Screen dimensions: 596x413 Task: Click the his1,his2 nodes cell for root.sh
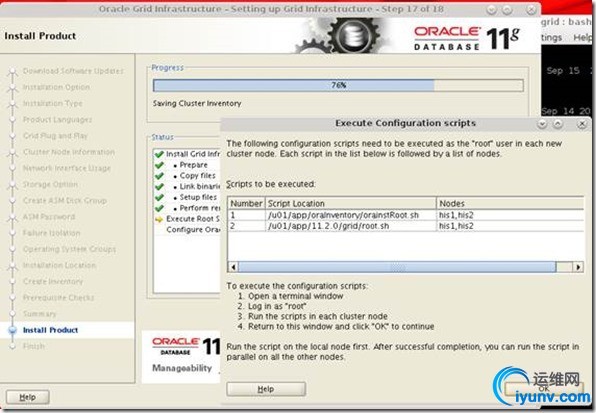(456, 226)
